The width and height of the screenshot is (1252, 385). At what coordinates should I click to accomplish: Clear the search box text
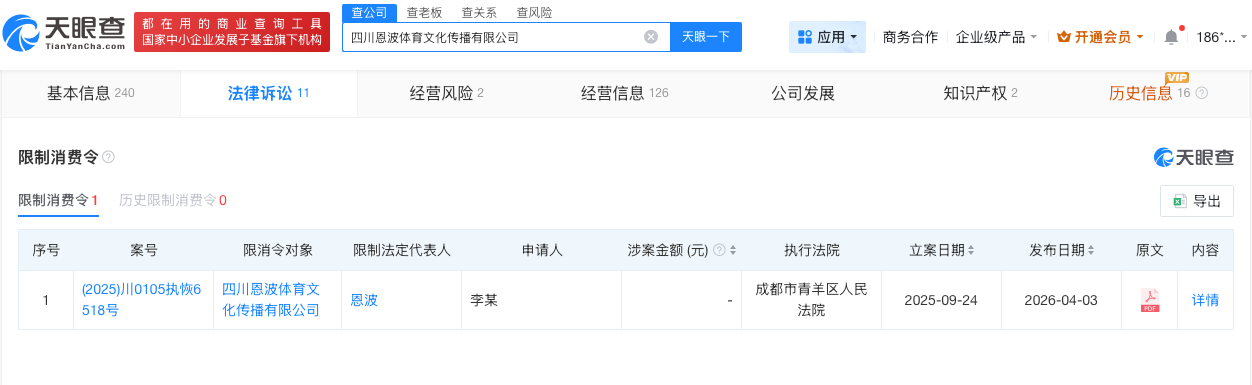click(x=651, y=37)
